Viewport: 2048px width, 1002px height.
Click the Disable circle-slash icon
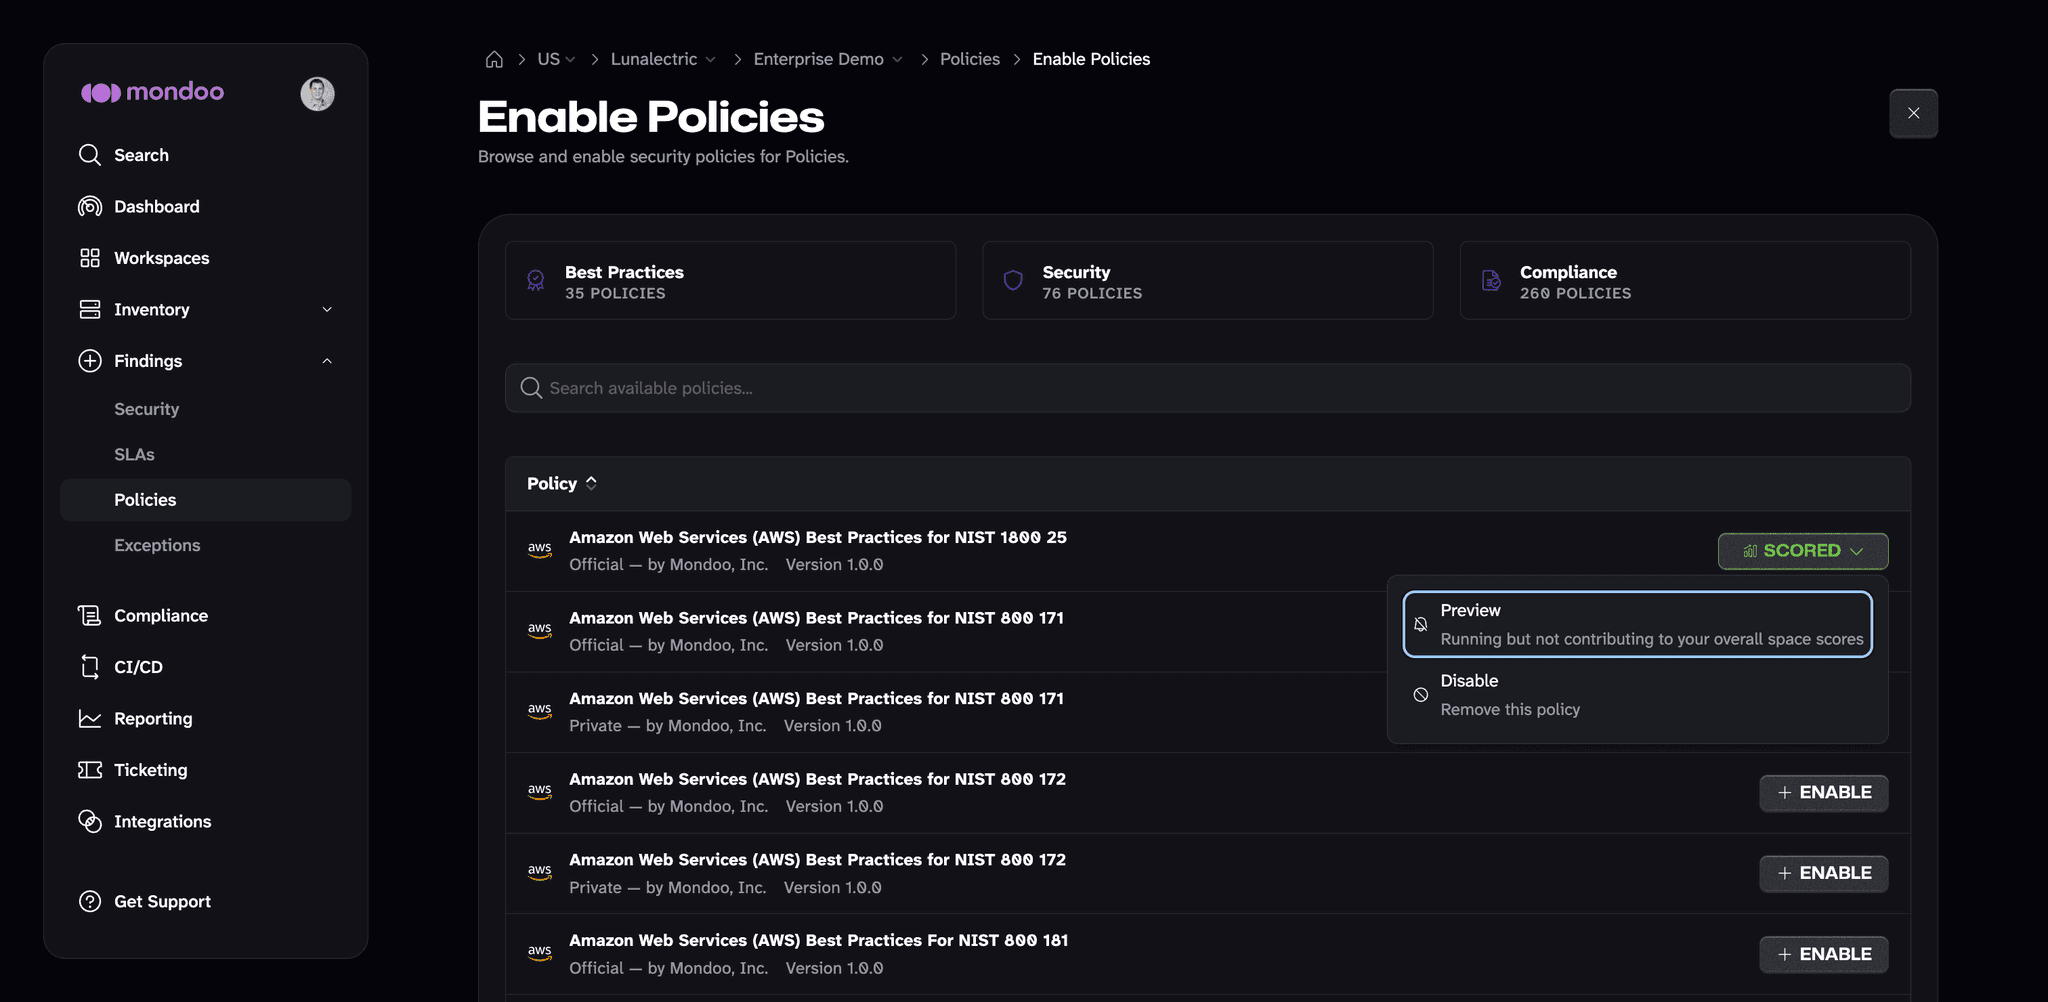[x=1420, y=694]
